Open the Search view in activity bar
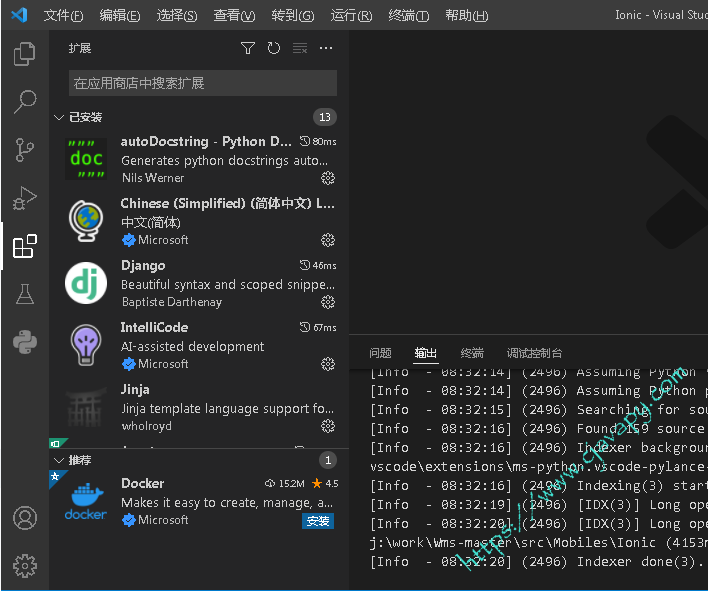Viewport: 708px width, 591px height. pyautogui.click(x=24, y=102)
